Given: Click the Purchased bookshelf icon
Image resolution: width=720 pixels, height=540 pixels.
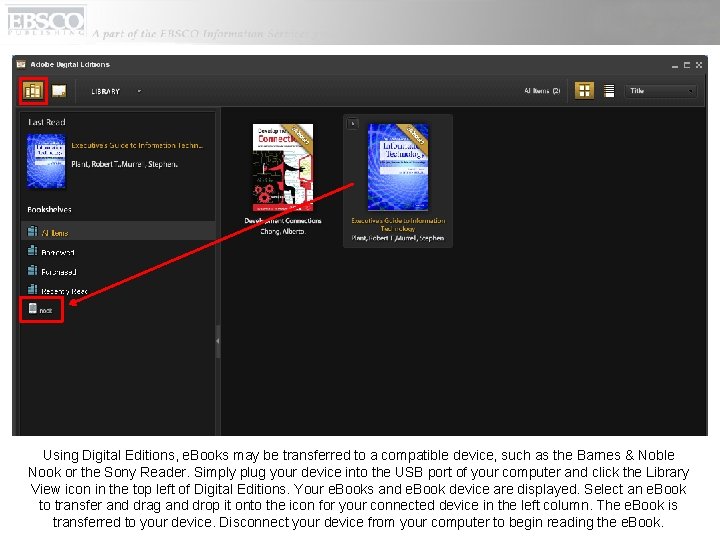Looking at the screenshot, I should pos(32,270).
